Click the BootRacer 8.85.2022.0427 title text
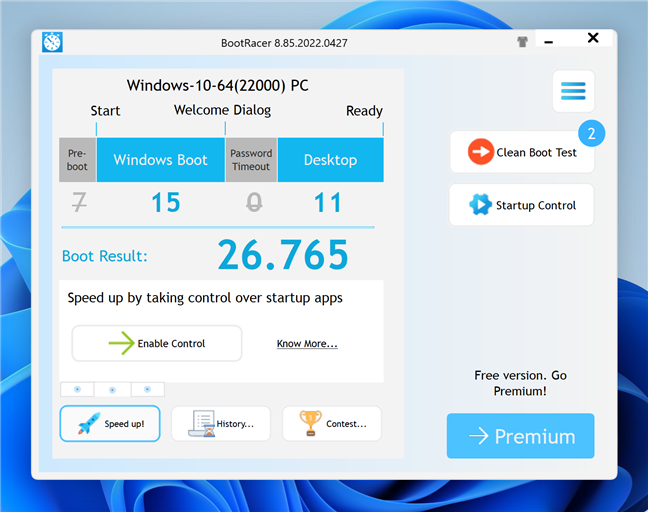 (x=284, y=43)
